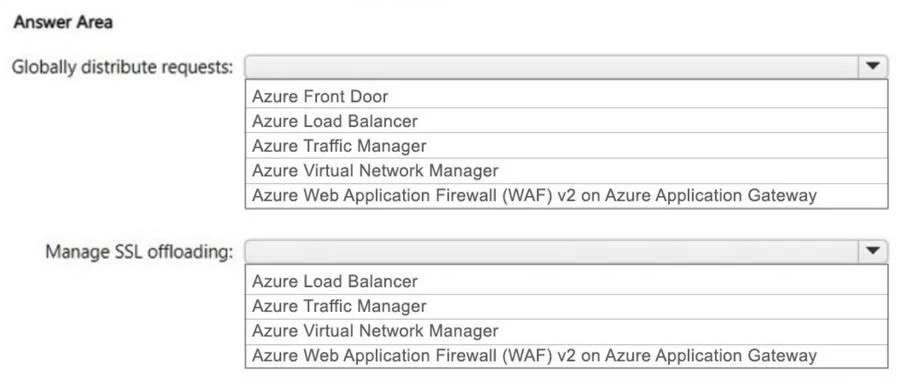
Task: Choose WAF v2 on Application Gateway for global distribution
Action: (566, 196)
